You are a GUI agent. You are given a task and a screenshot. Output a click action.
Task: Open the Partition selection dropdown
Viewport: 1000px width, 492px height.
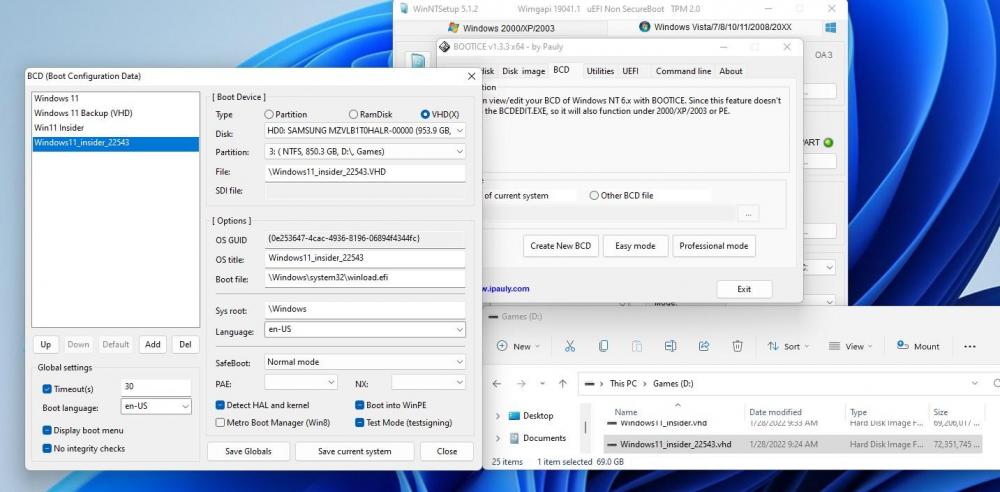click(x=365, y=152)
